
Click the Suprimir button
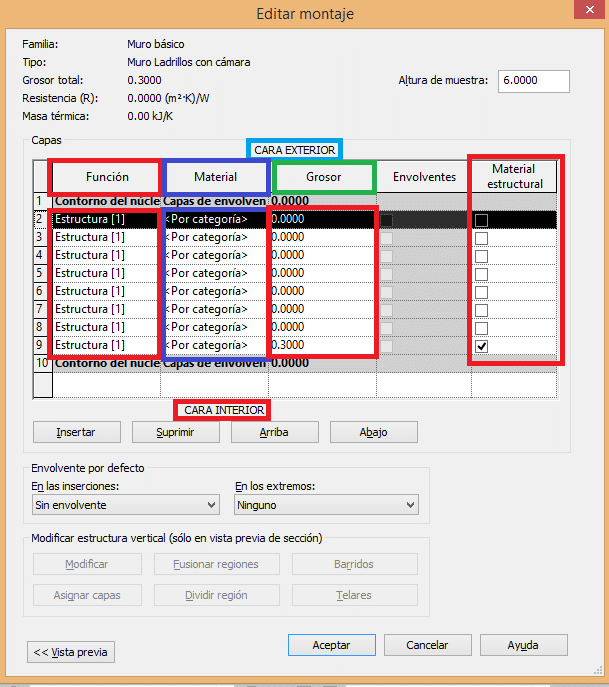174,433
